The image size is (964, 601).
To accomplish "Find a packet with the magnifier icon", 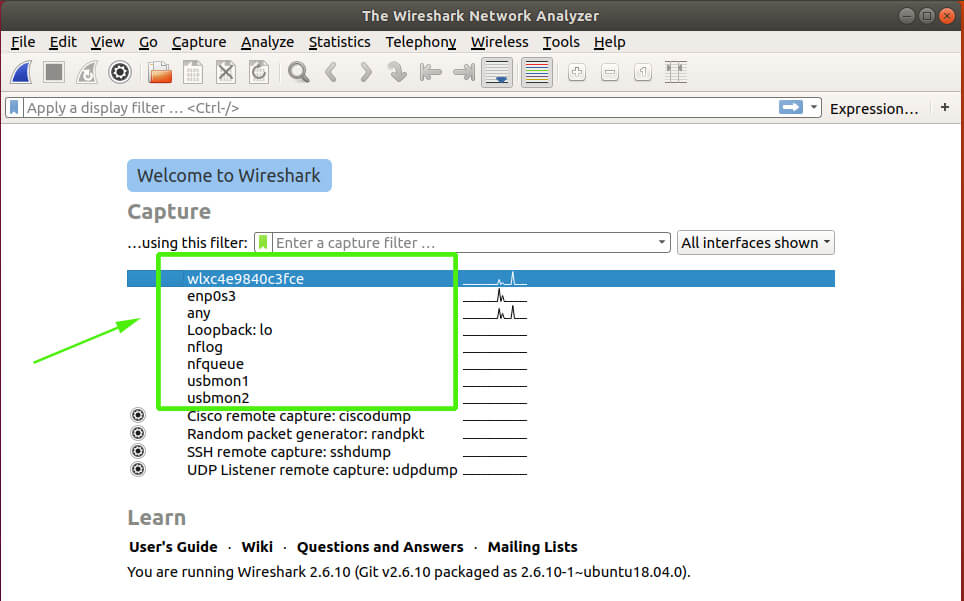I will [x=299, y=73].
